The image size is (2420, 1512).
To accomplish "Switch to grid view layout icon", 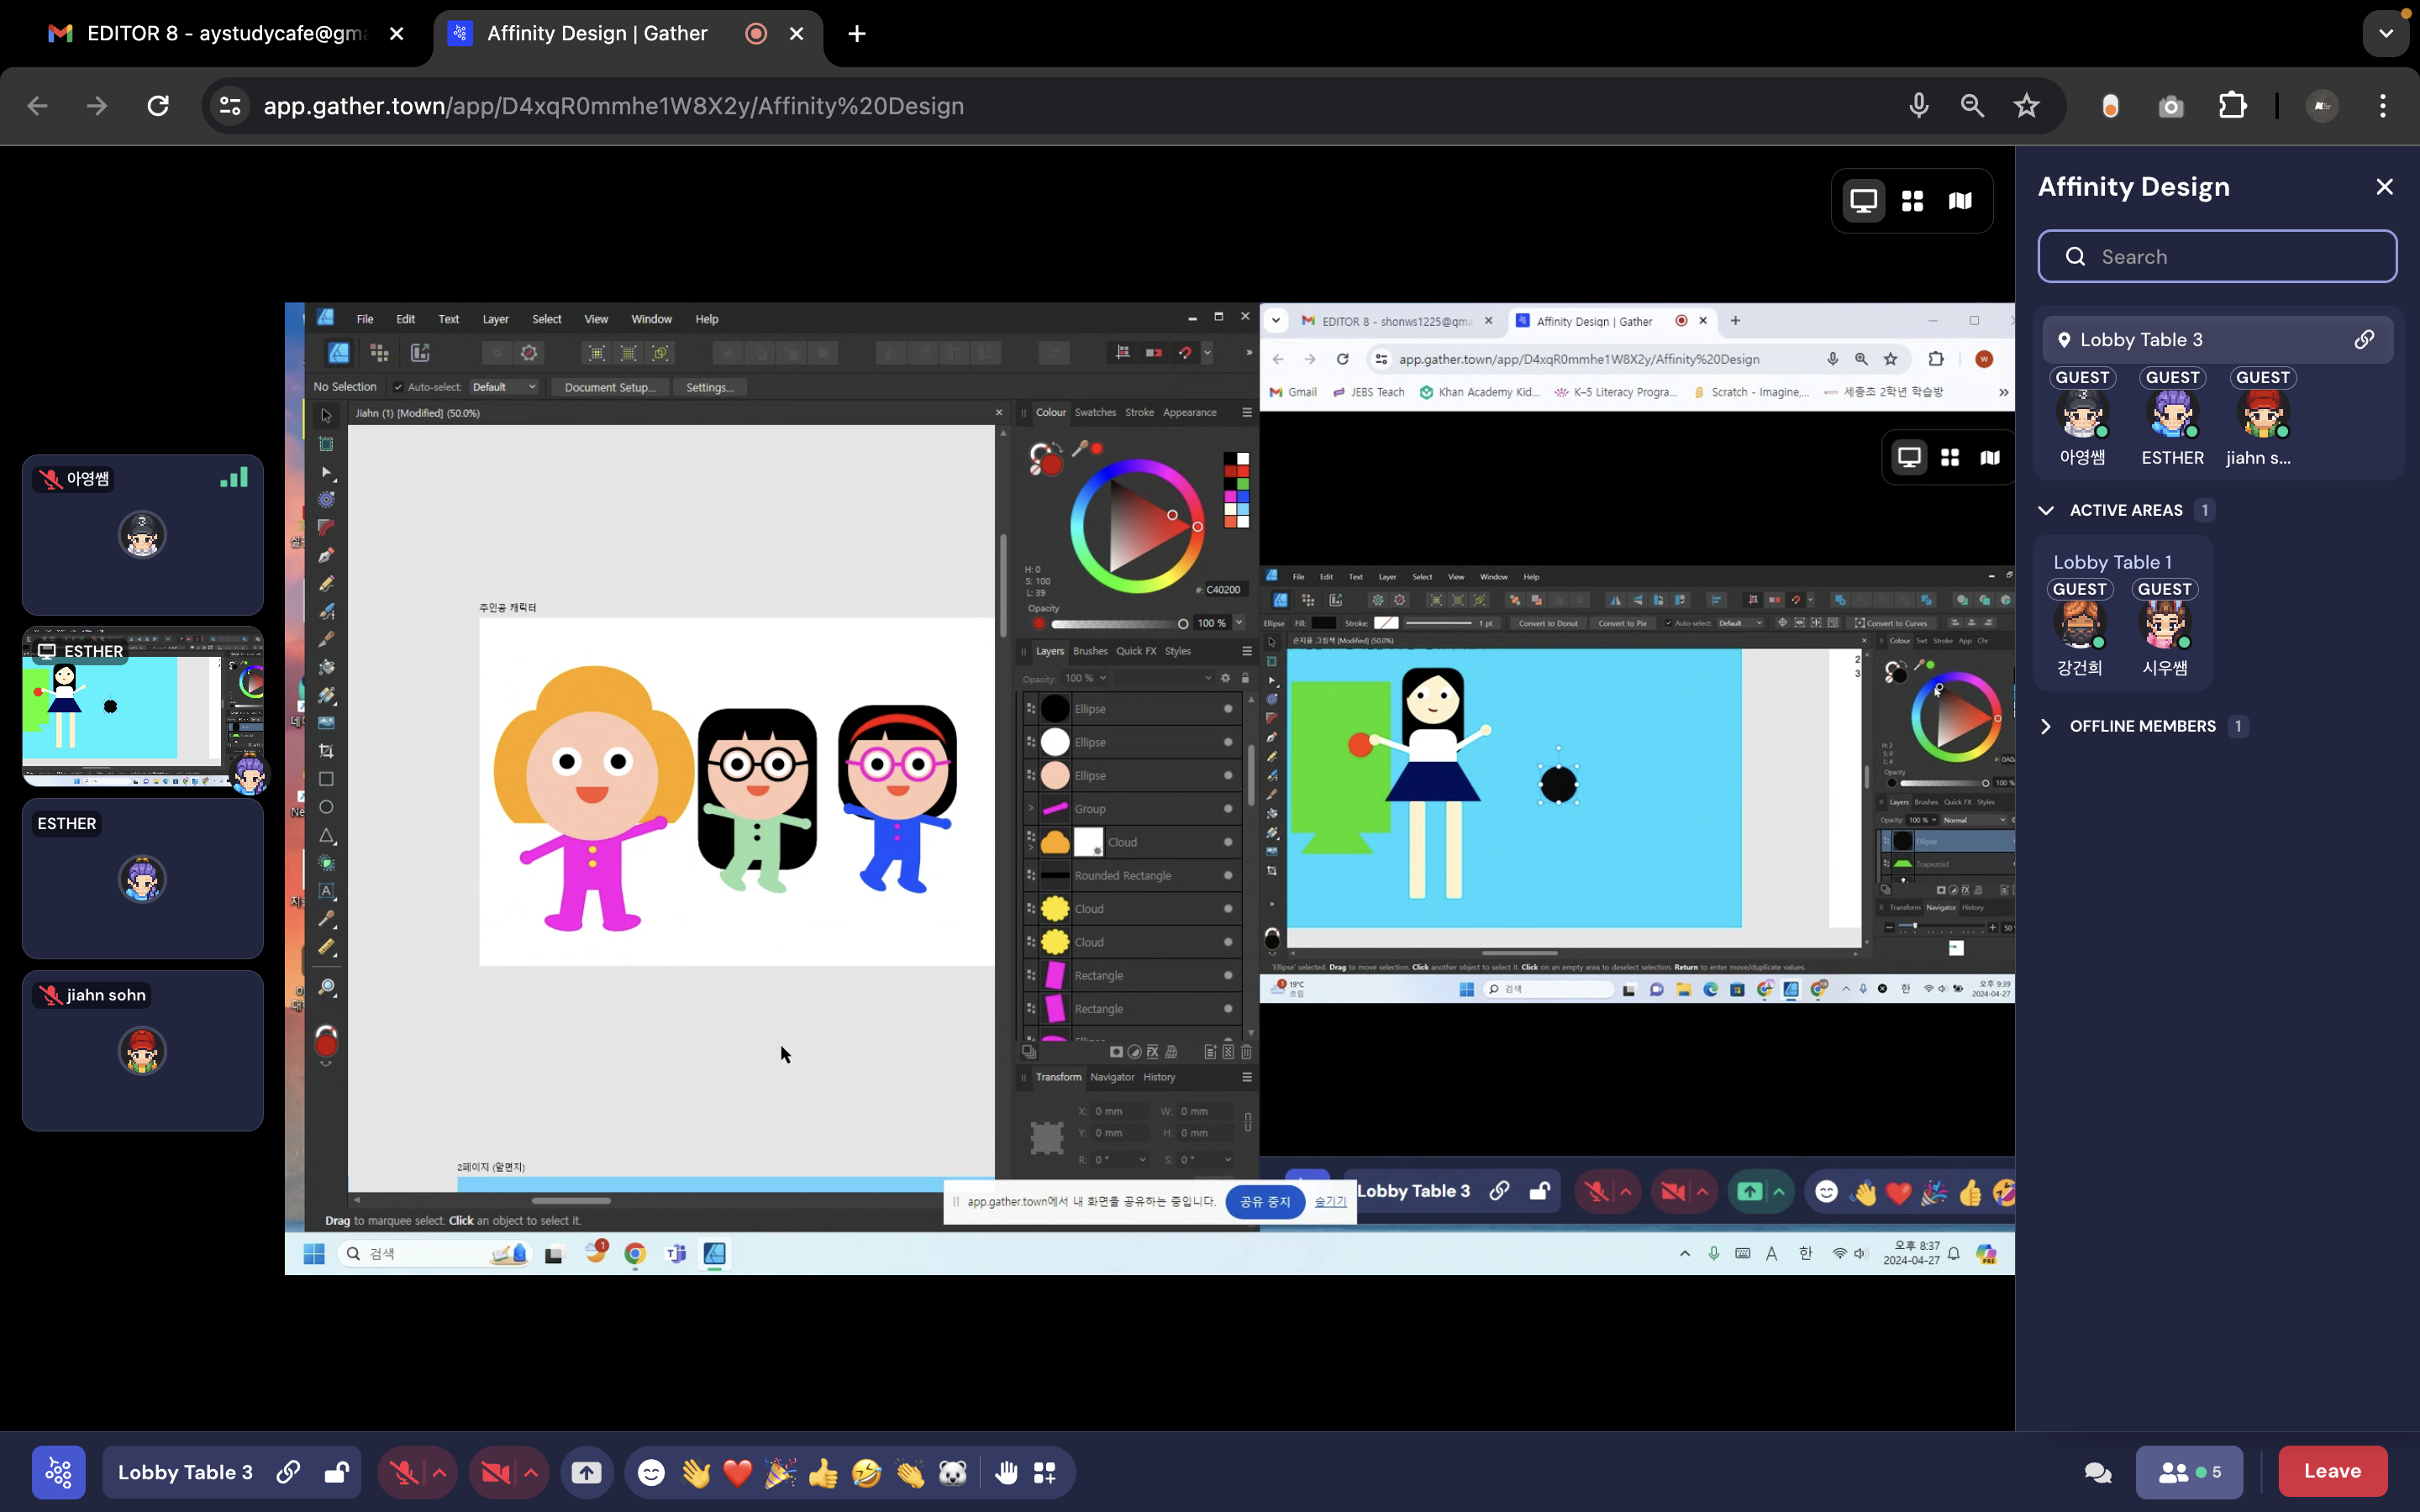I will click(1912, 201).
